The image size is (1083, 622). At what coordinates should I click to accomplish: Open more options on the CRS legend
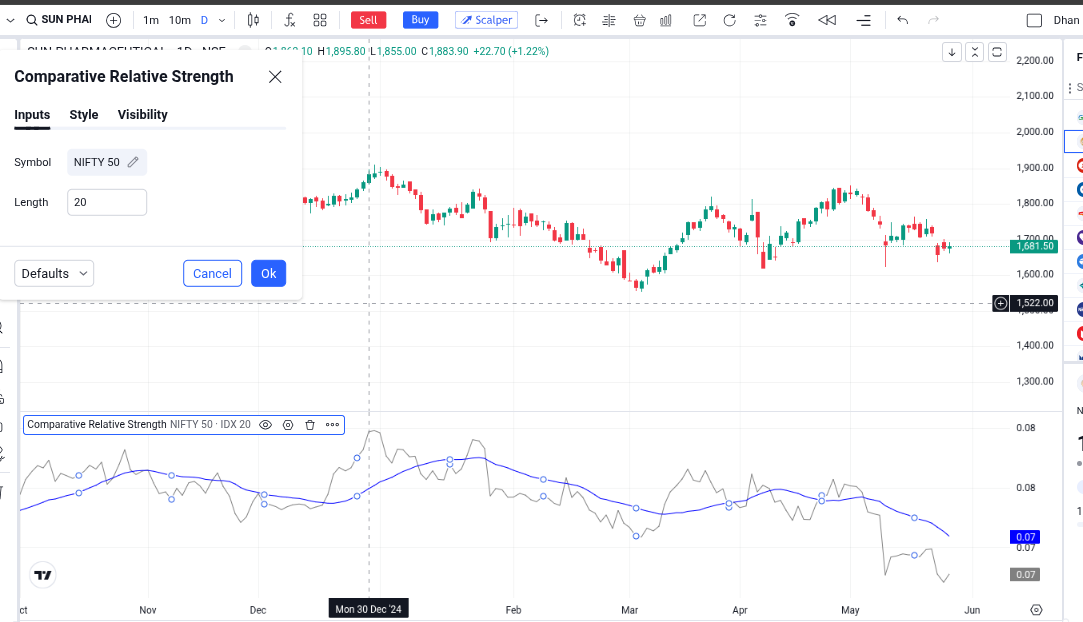click(x=332, y=425)
